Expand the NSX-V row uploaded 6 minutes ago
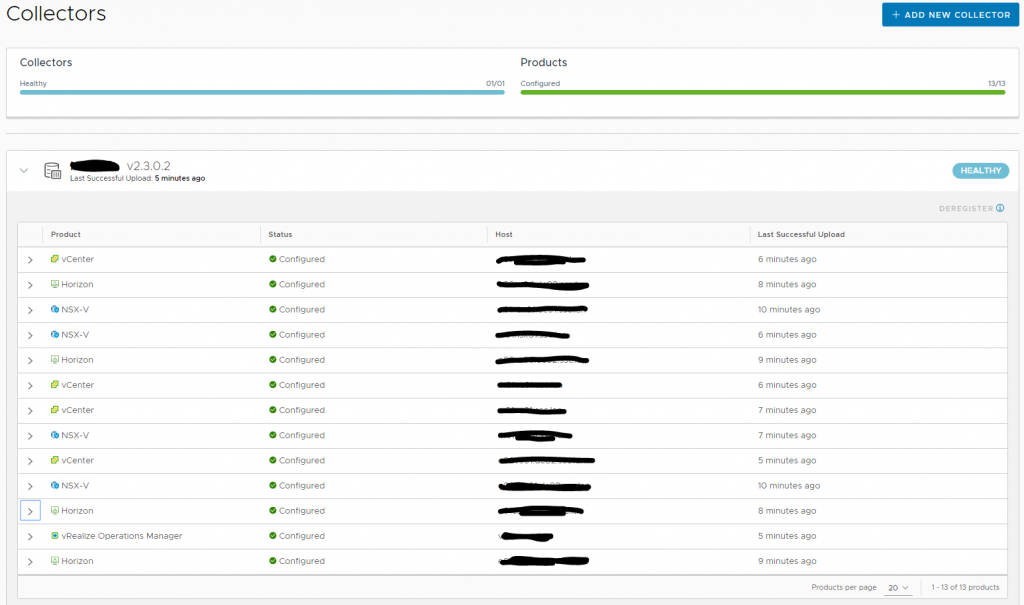Viewport: 1024px width, 605px height. (x=30, y=335)
